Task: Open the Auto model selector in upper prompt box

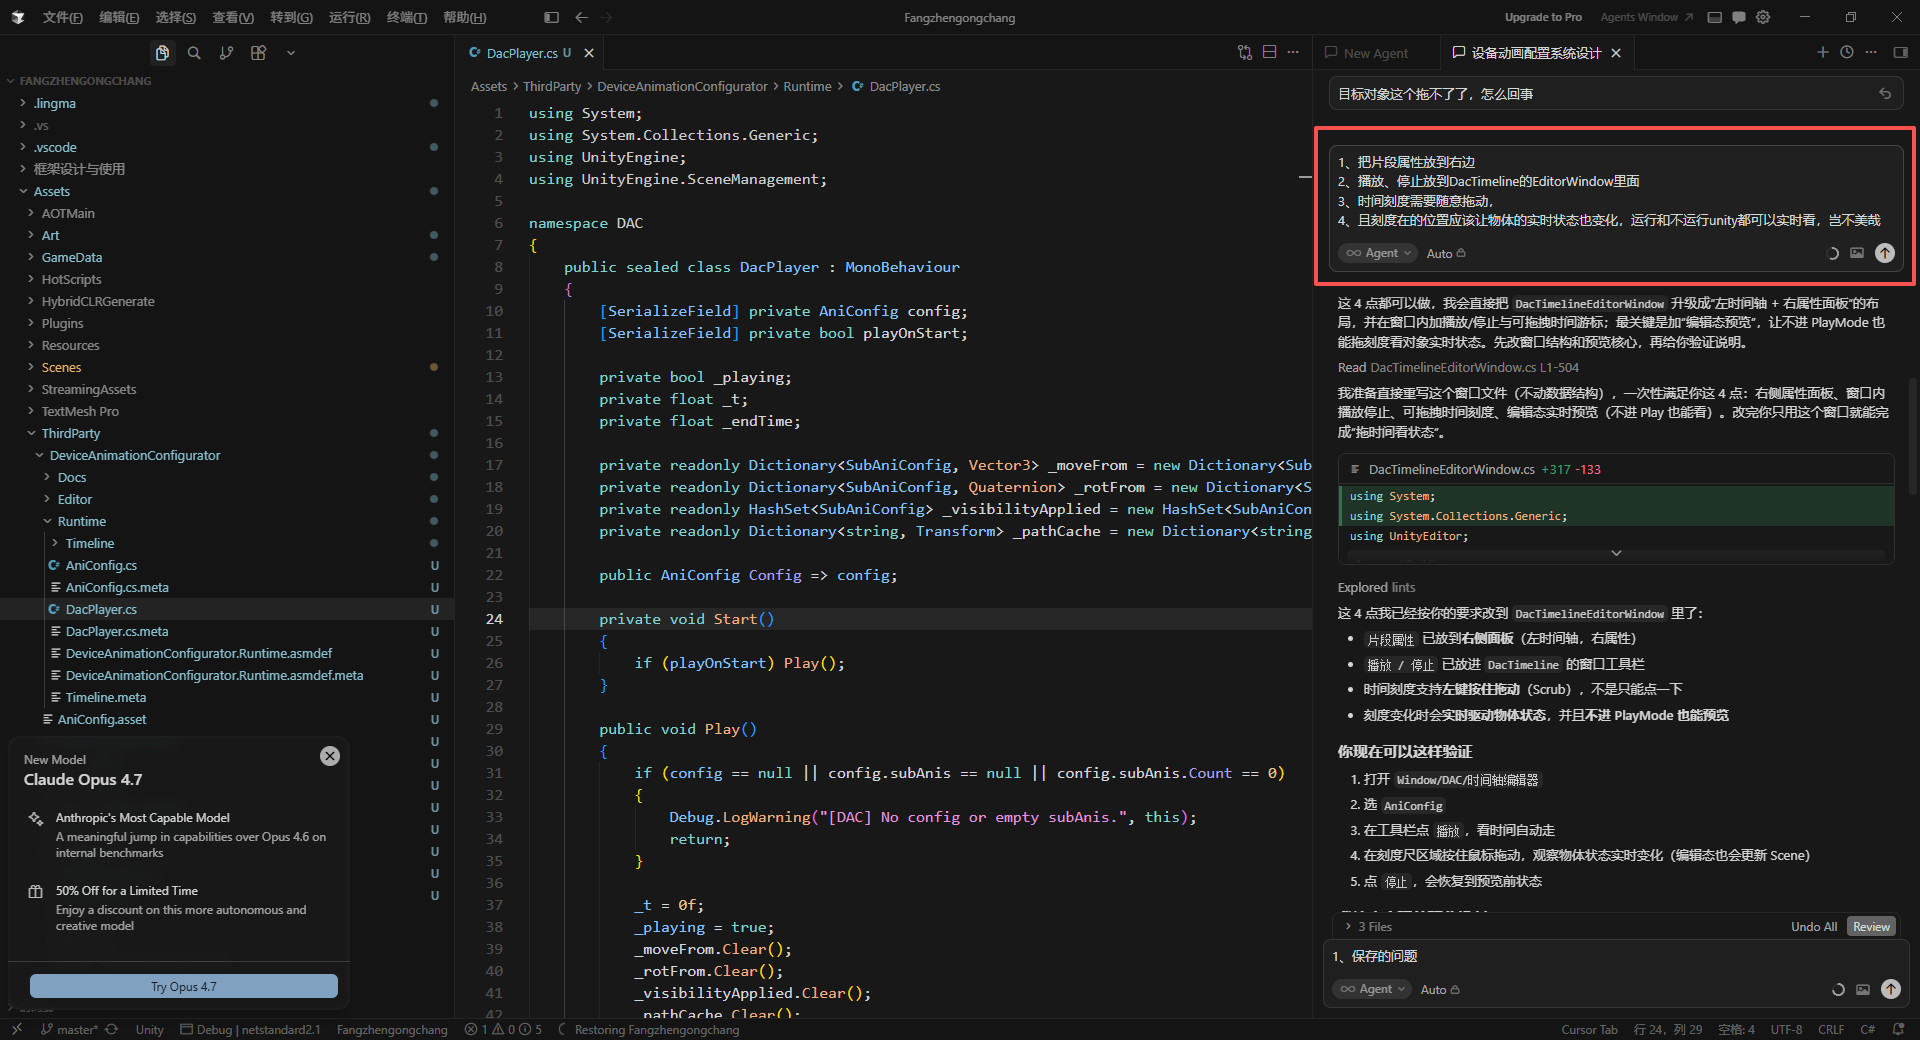Action: [x=1446, y=254]
